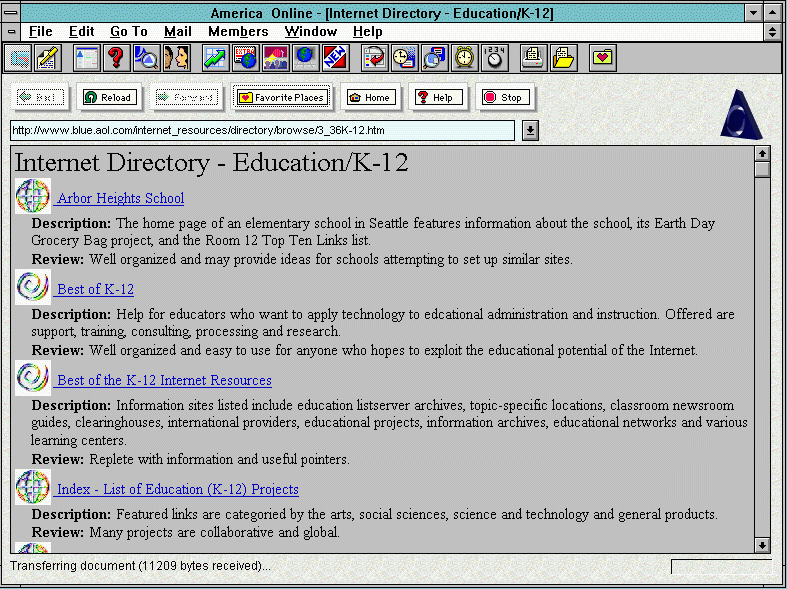Click the status text Transferring document

[x=140, y=566]
